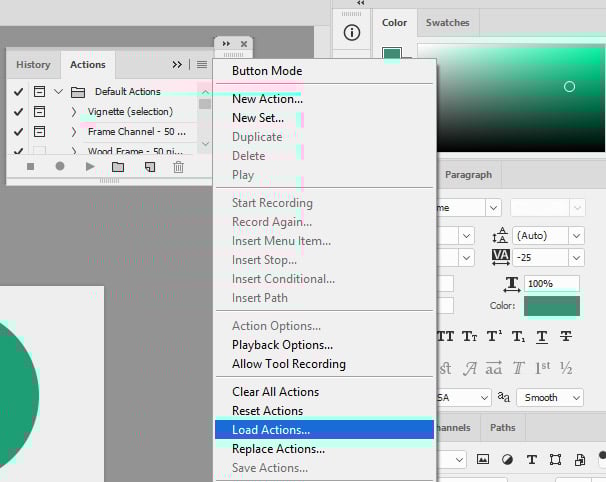Image resolution: width=606 pixels, height=482 pixels.
Task: Toggle Subscript text style
Action: pyautogui.click(x=518, y=337)
